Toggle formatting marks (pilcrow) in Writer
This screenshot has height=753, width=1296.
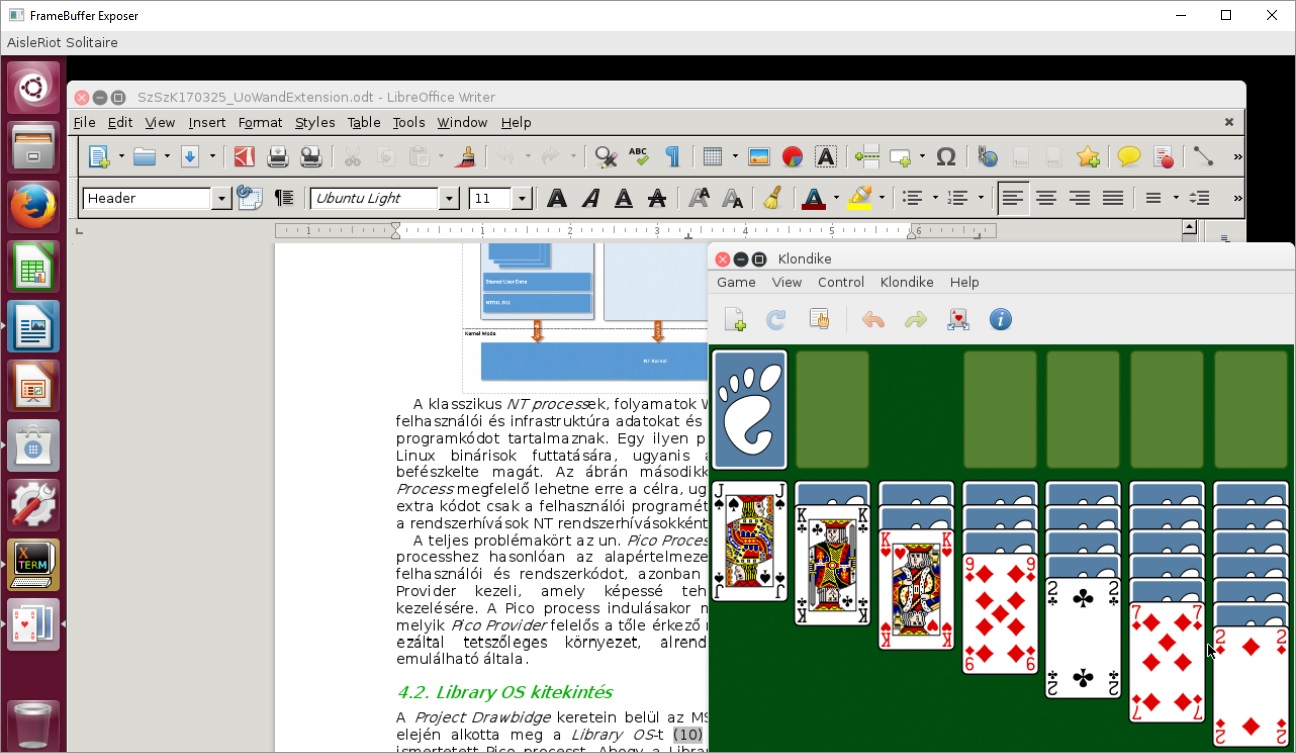[672, 157]
